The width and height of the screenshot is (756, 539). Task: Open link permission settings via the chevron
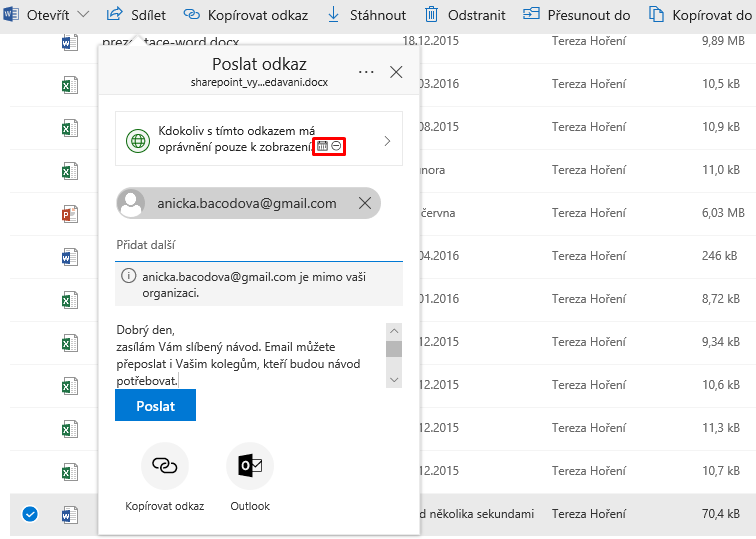(x=387, y=141)
